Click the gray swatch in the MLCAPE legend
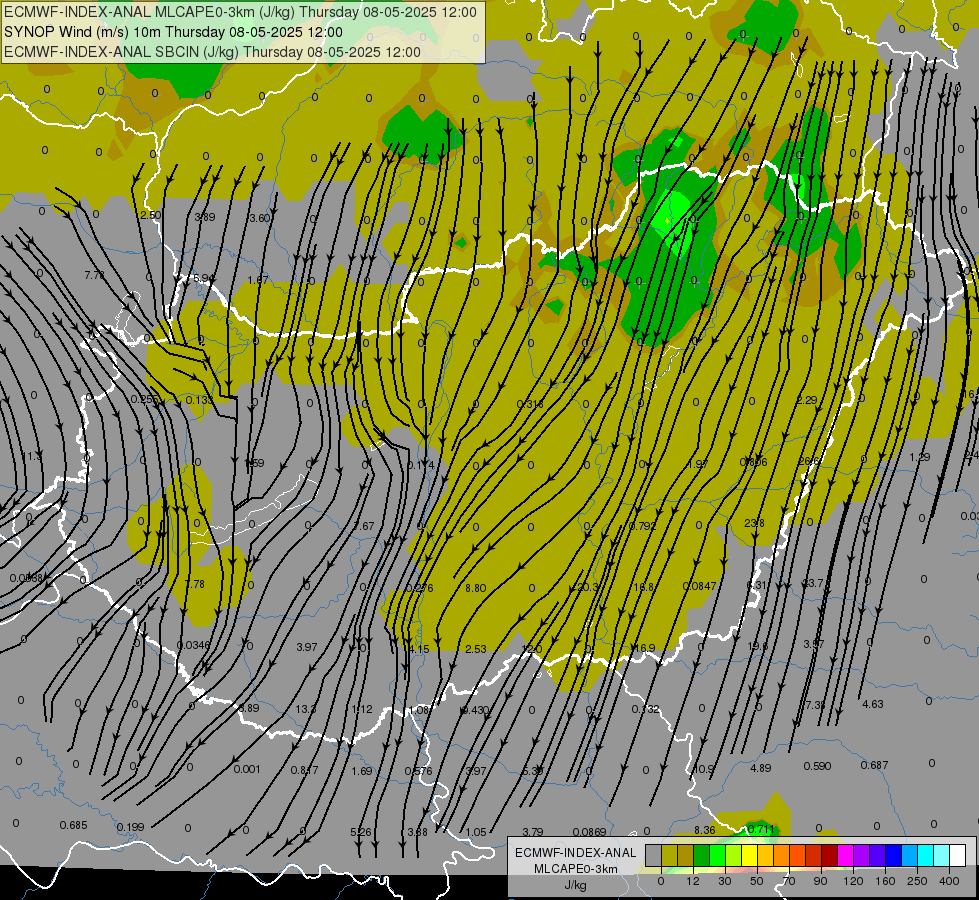This screenshot has width=979, height=900. pos(653,855)
